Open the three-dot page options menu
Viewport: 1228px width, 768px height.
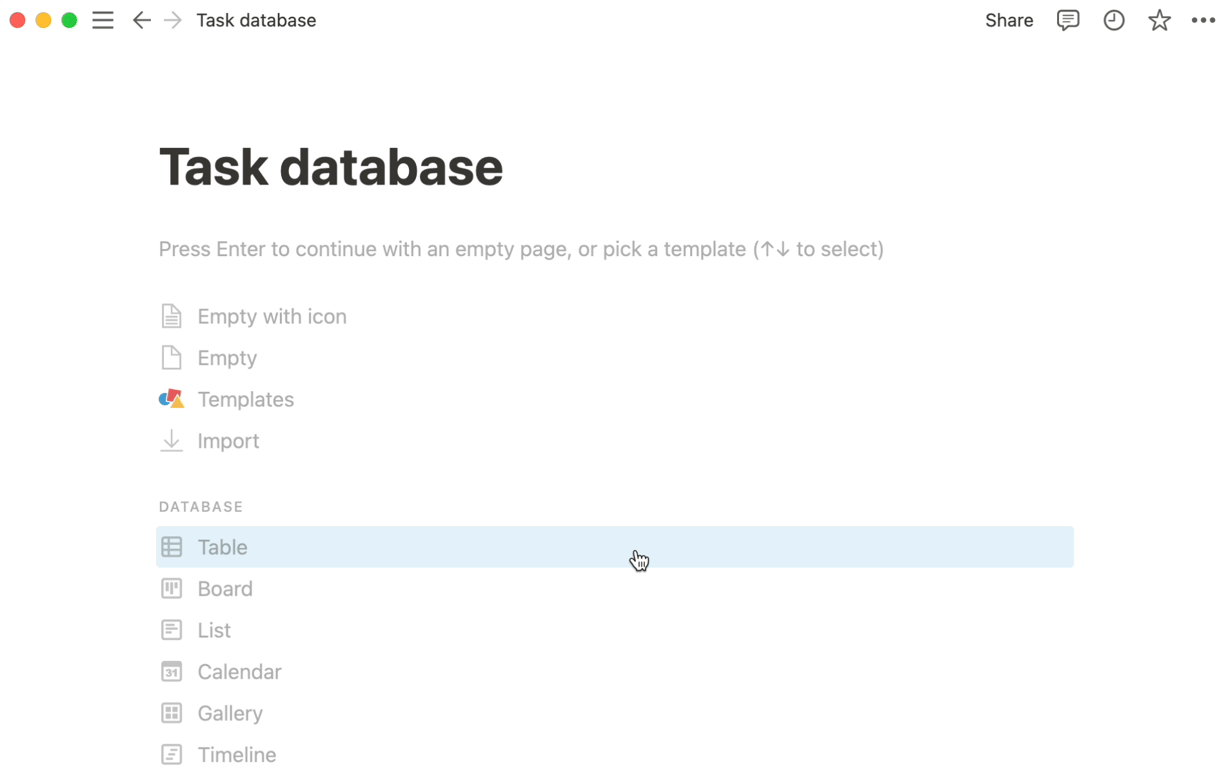pyautogui.click(x=1203, y=20)
